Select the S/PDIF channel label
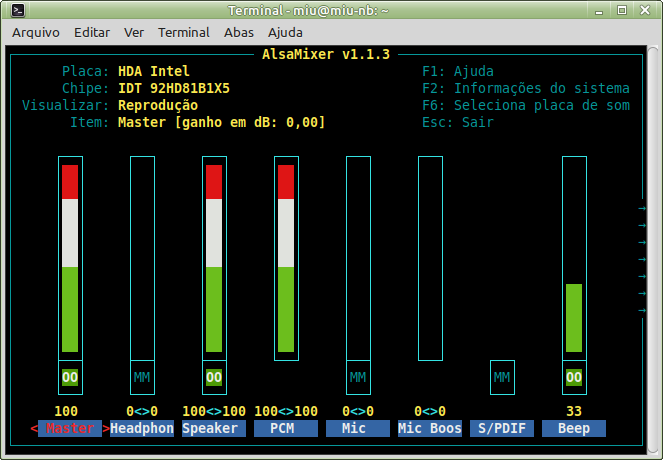Viewport: 663px width, 460px height. pos(501,428)
